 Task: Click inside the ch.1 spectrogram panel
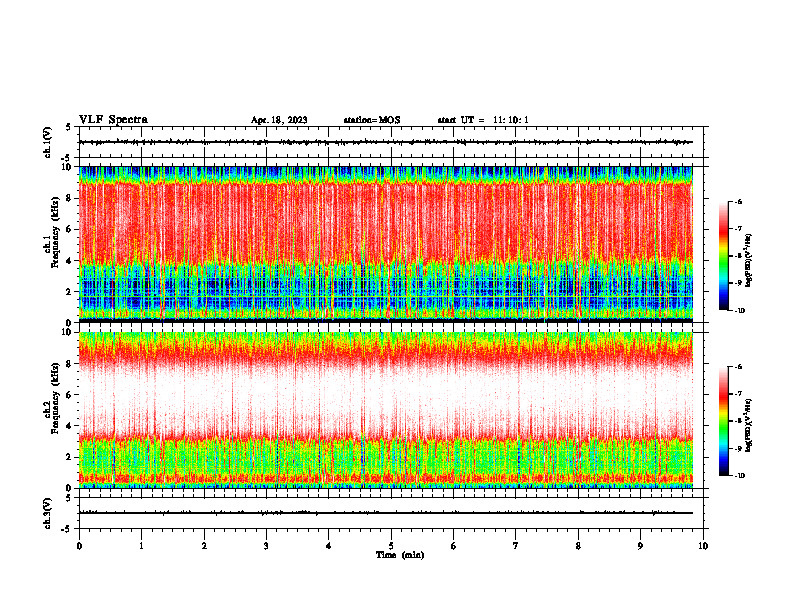[x=385, y=244]
